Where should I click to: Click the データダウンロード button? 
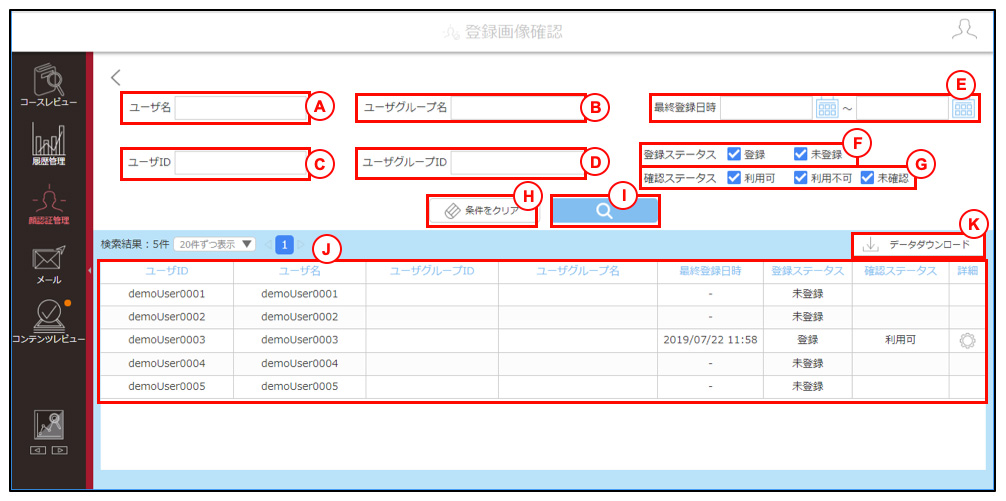click(x=918, y=244)
